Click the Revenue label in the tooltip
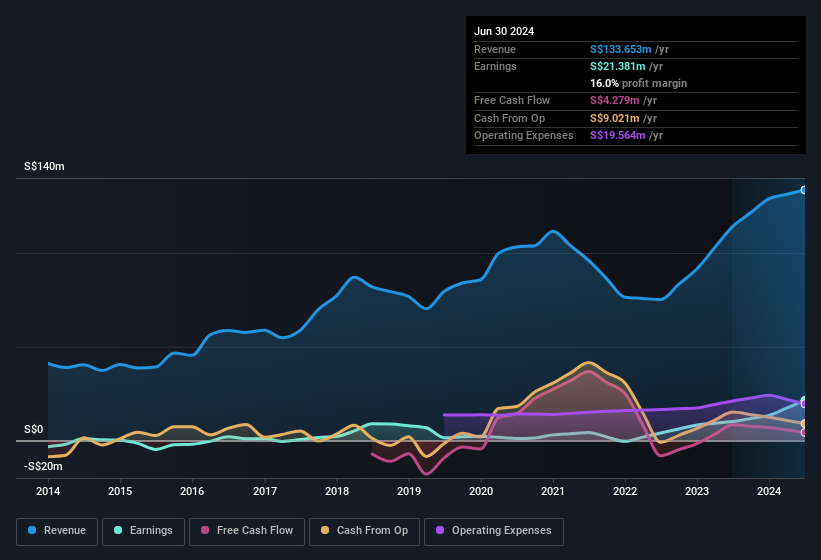 pos(495,49)
